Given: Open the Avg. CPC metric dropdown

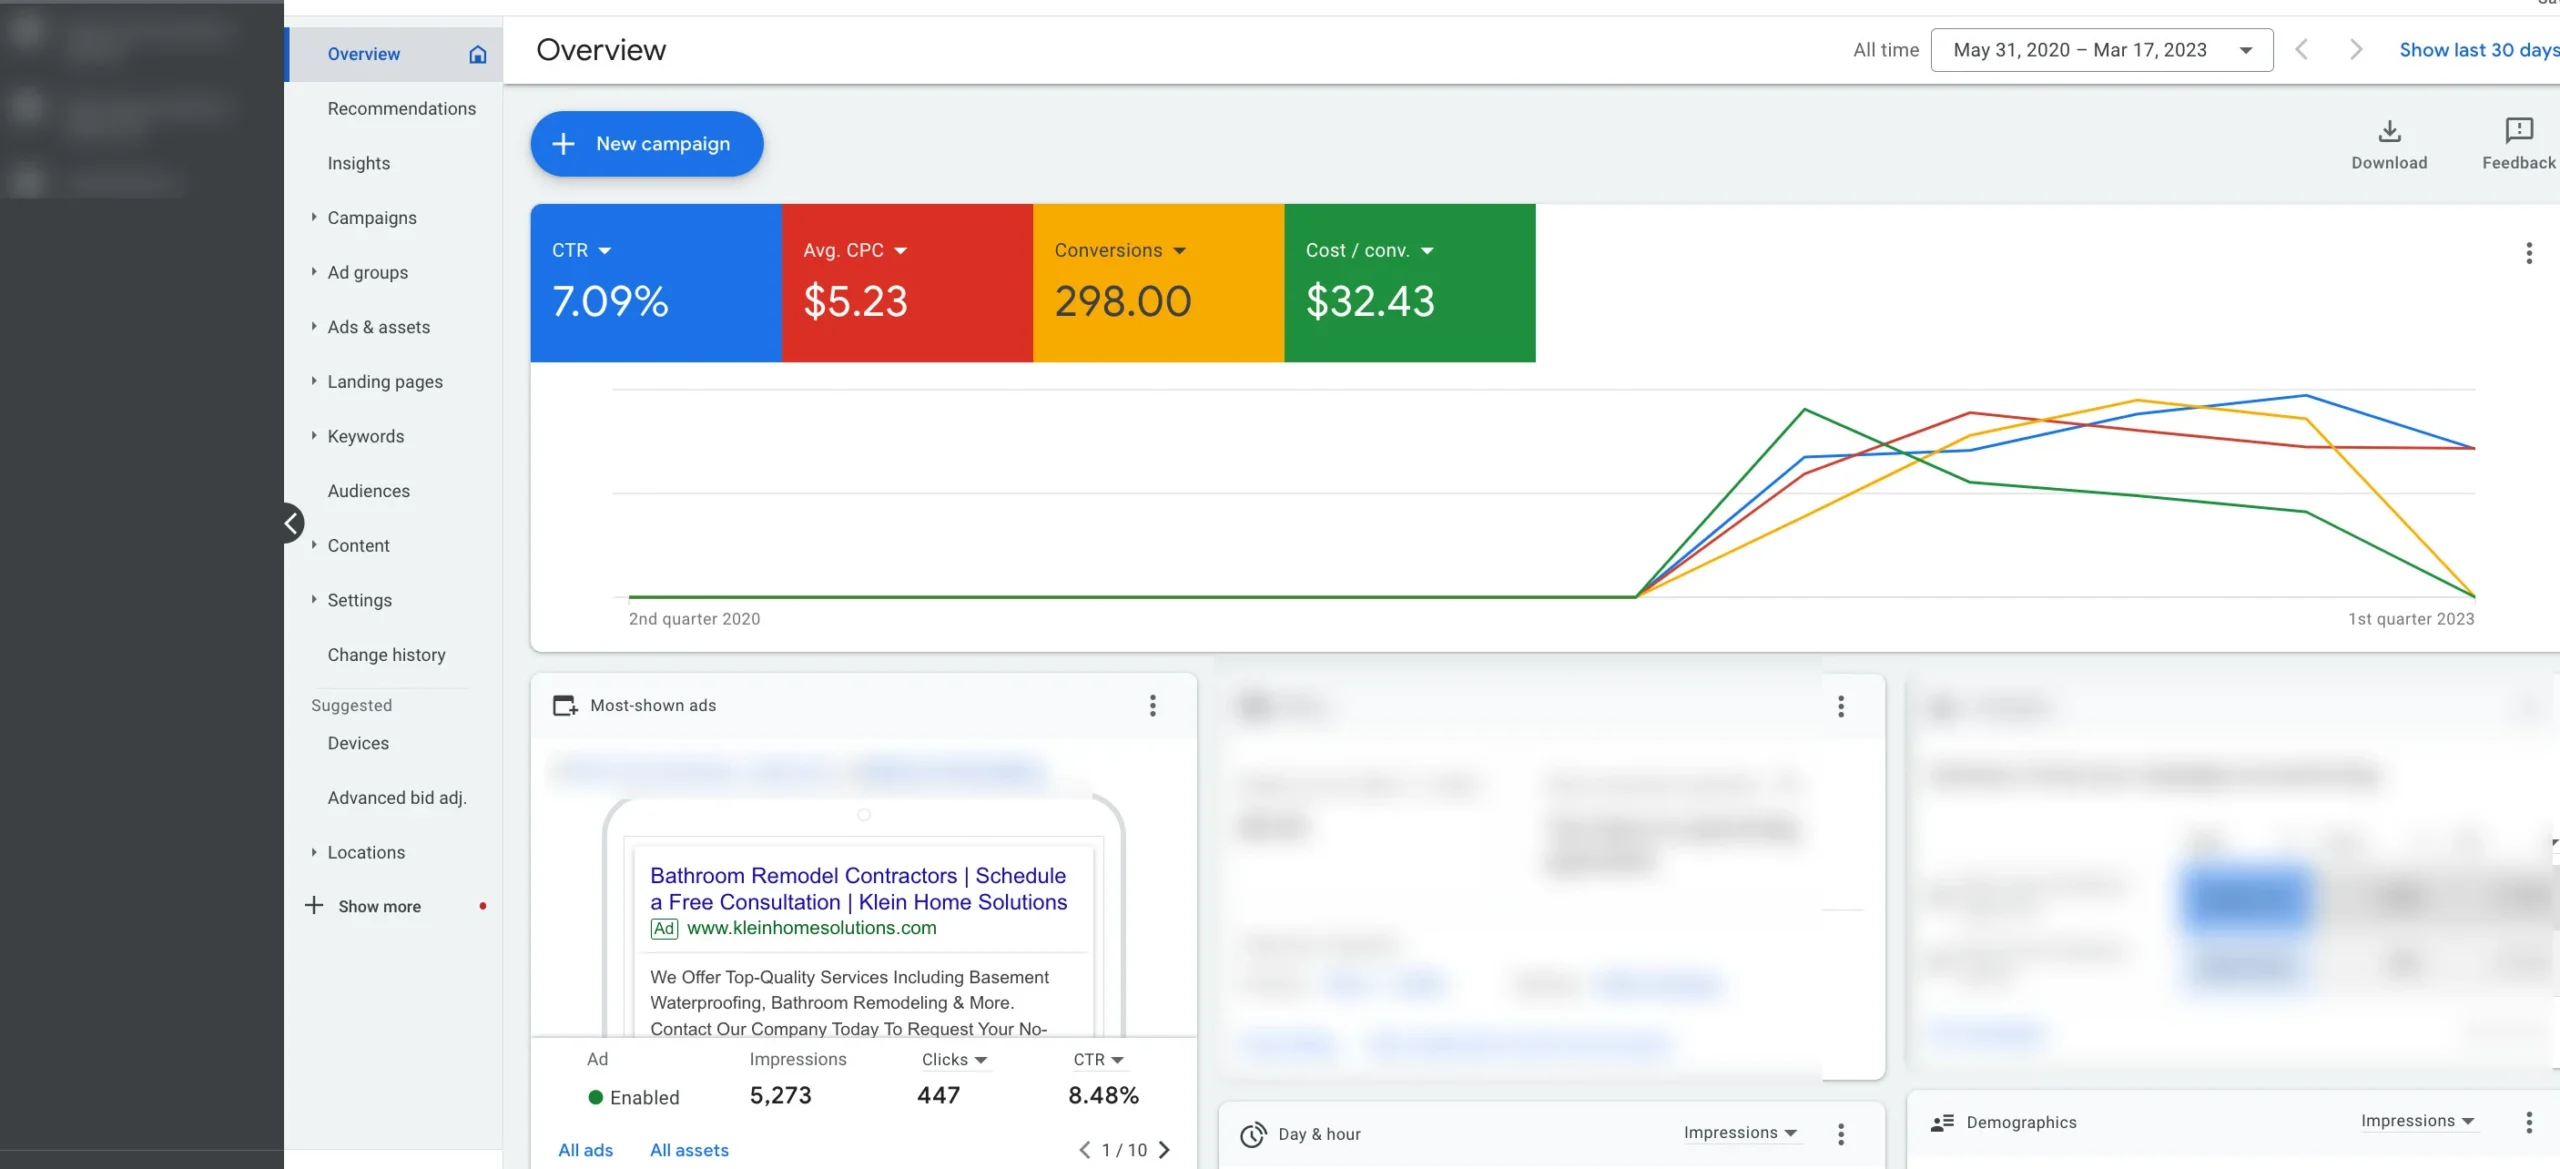Looking at the screenshot, I should coord(900,251).
